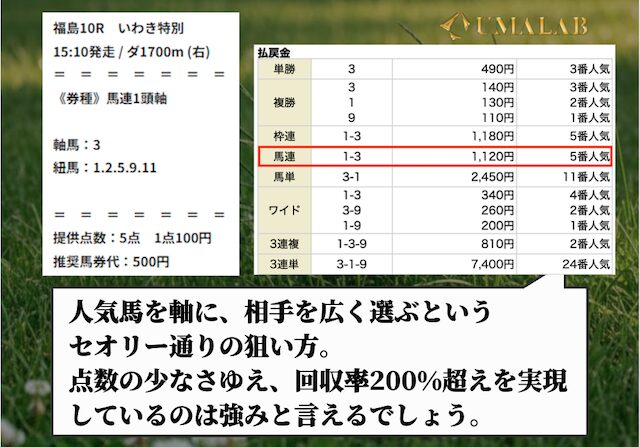Select the 単勝 row label

point(284,69)
